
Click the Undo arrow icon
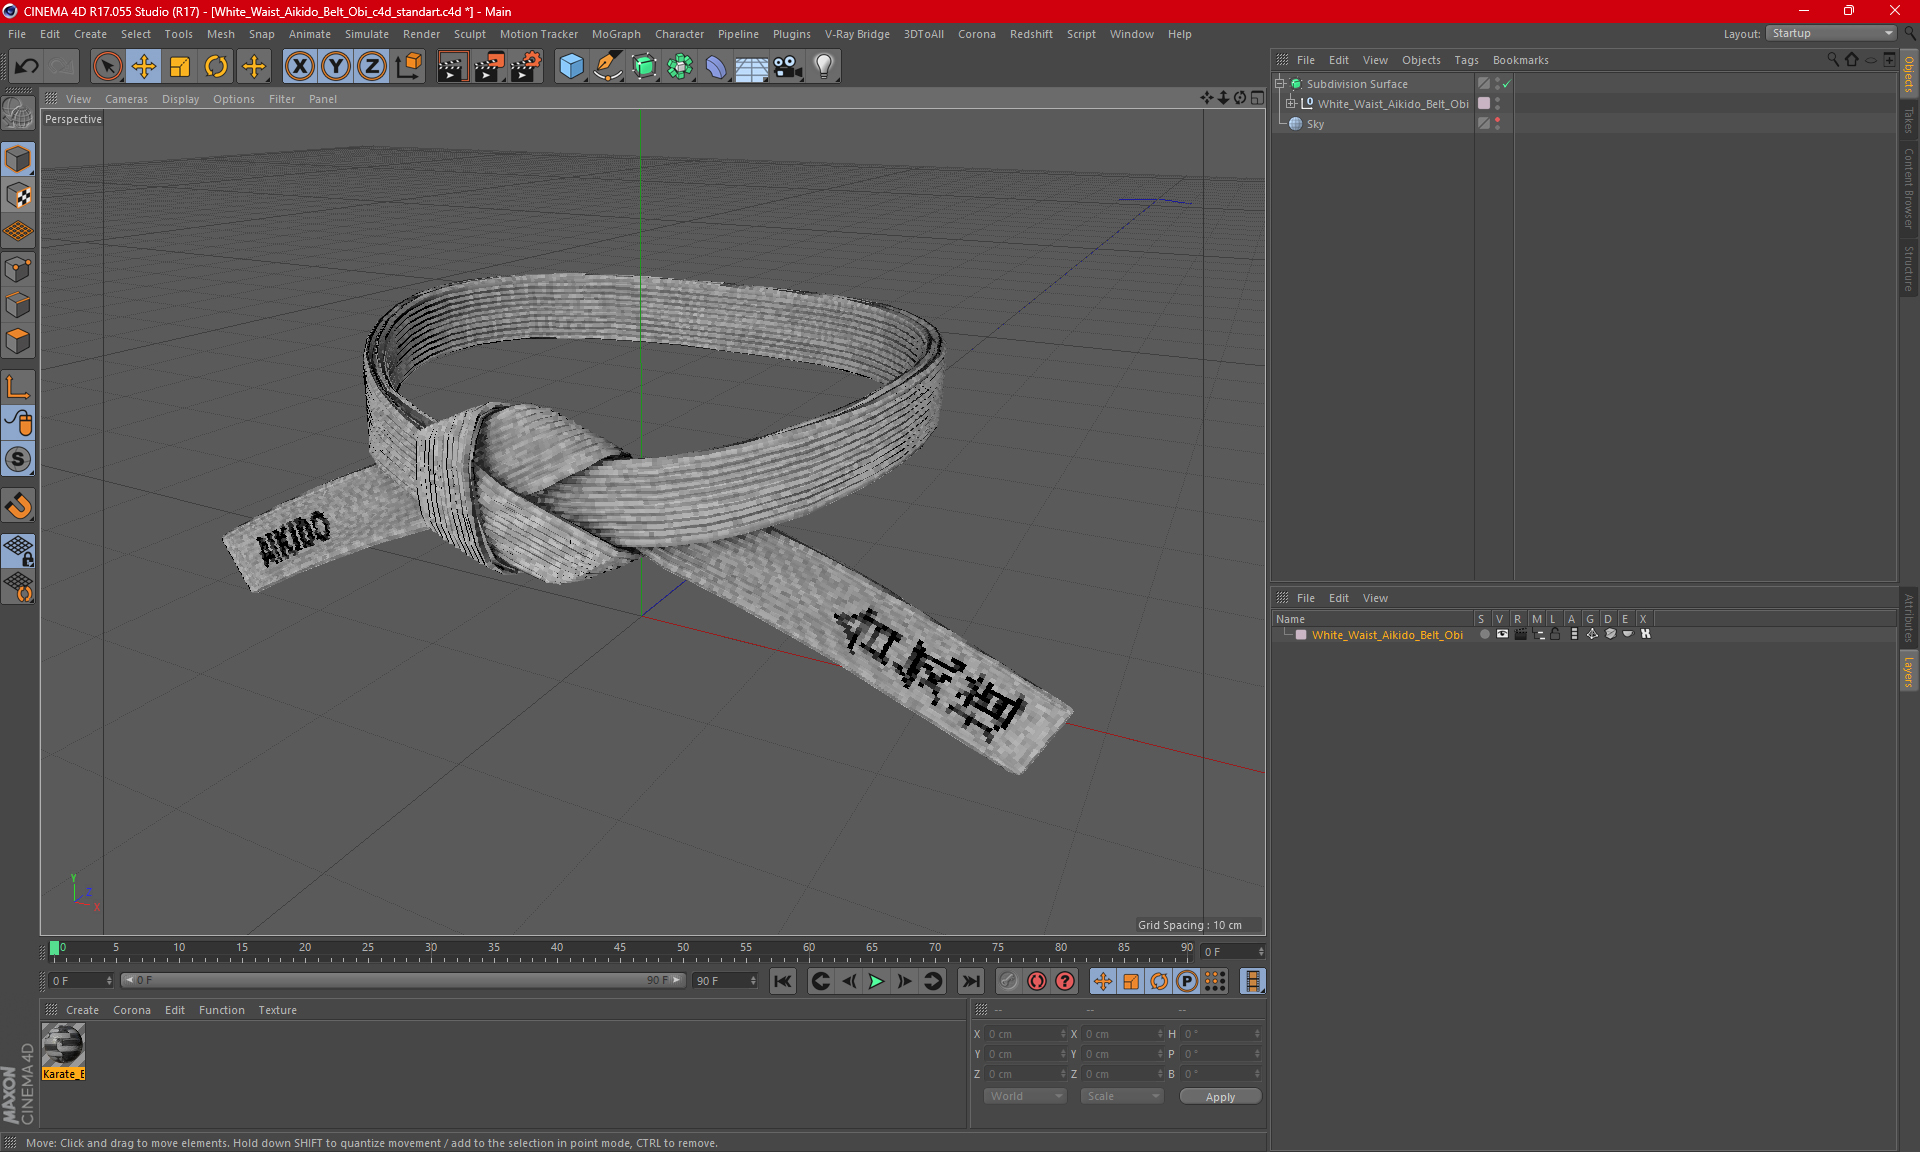pyautogui.click(x=27, y=67)
